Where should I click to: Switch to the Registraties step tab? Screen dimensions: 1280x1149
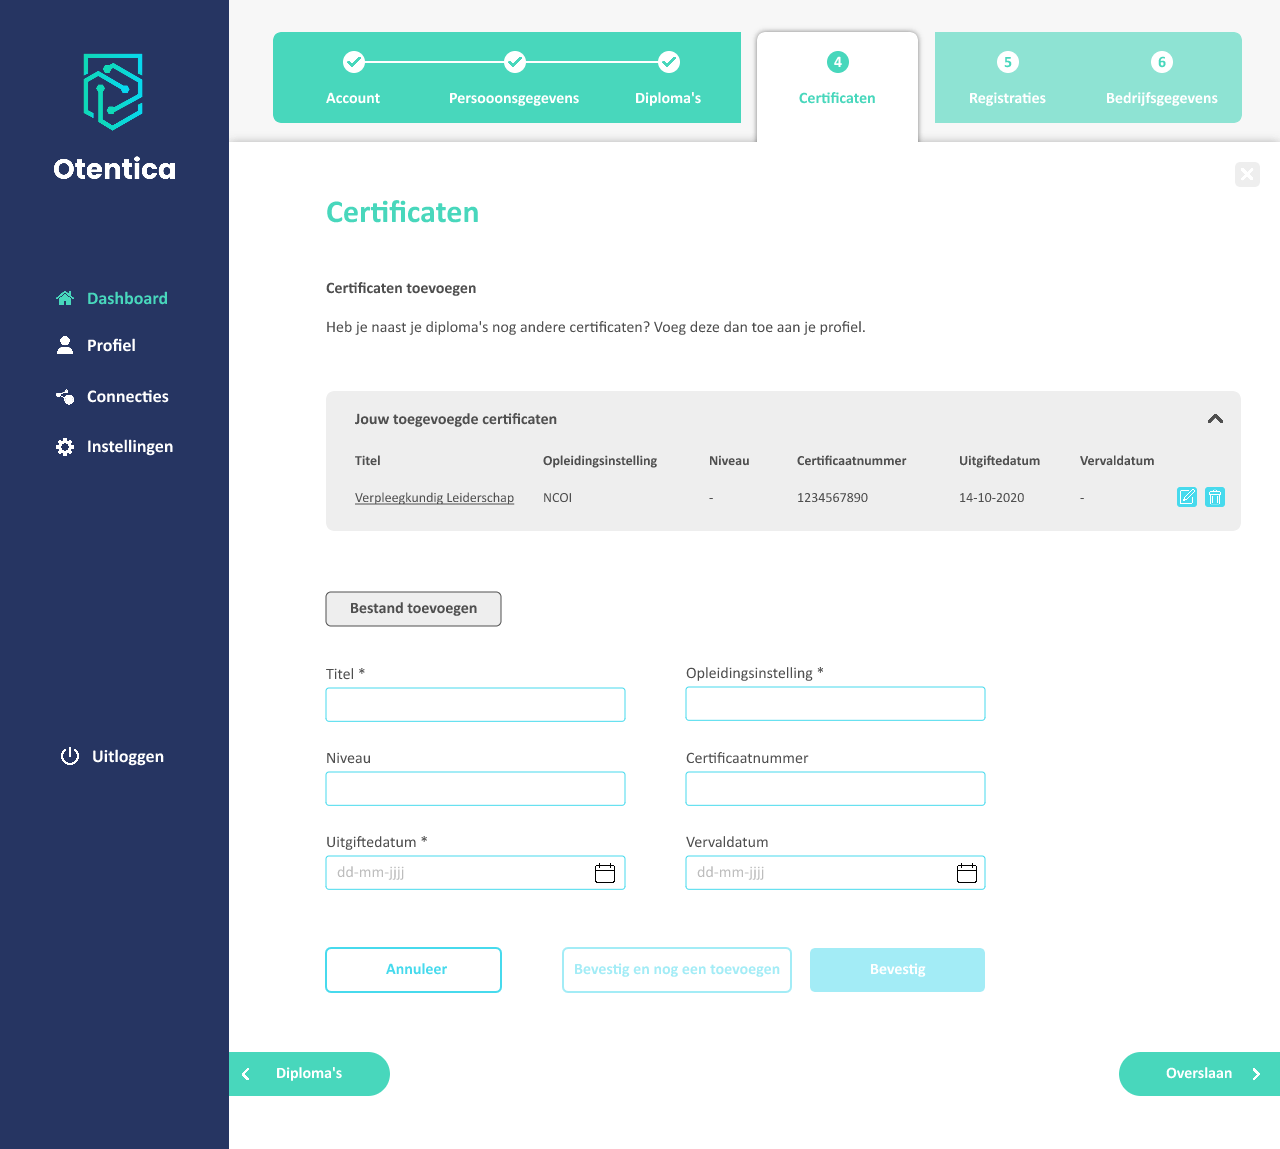coord(1007,98)
